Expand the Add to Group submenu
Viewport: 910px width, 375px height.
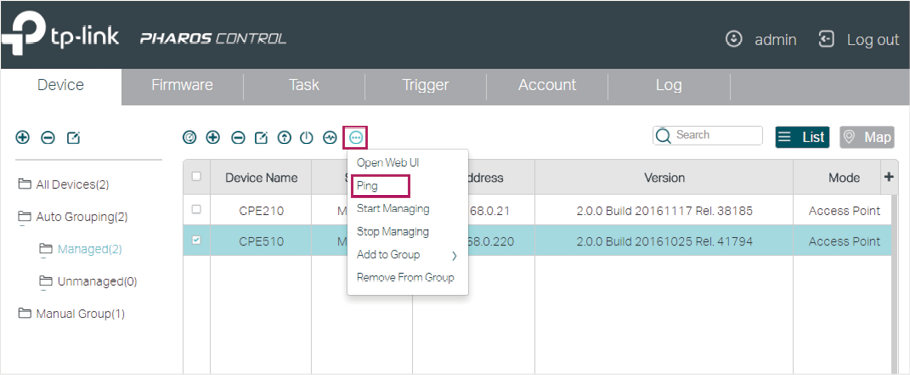(x=407, y=255)
